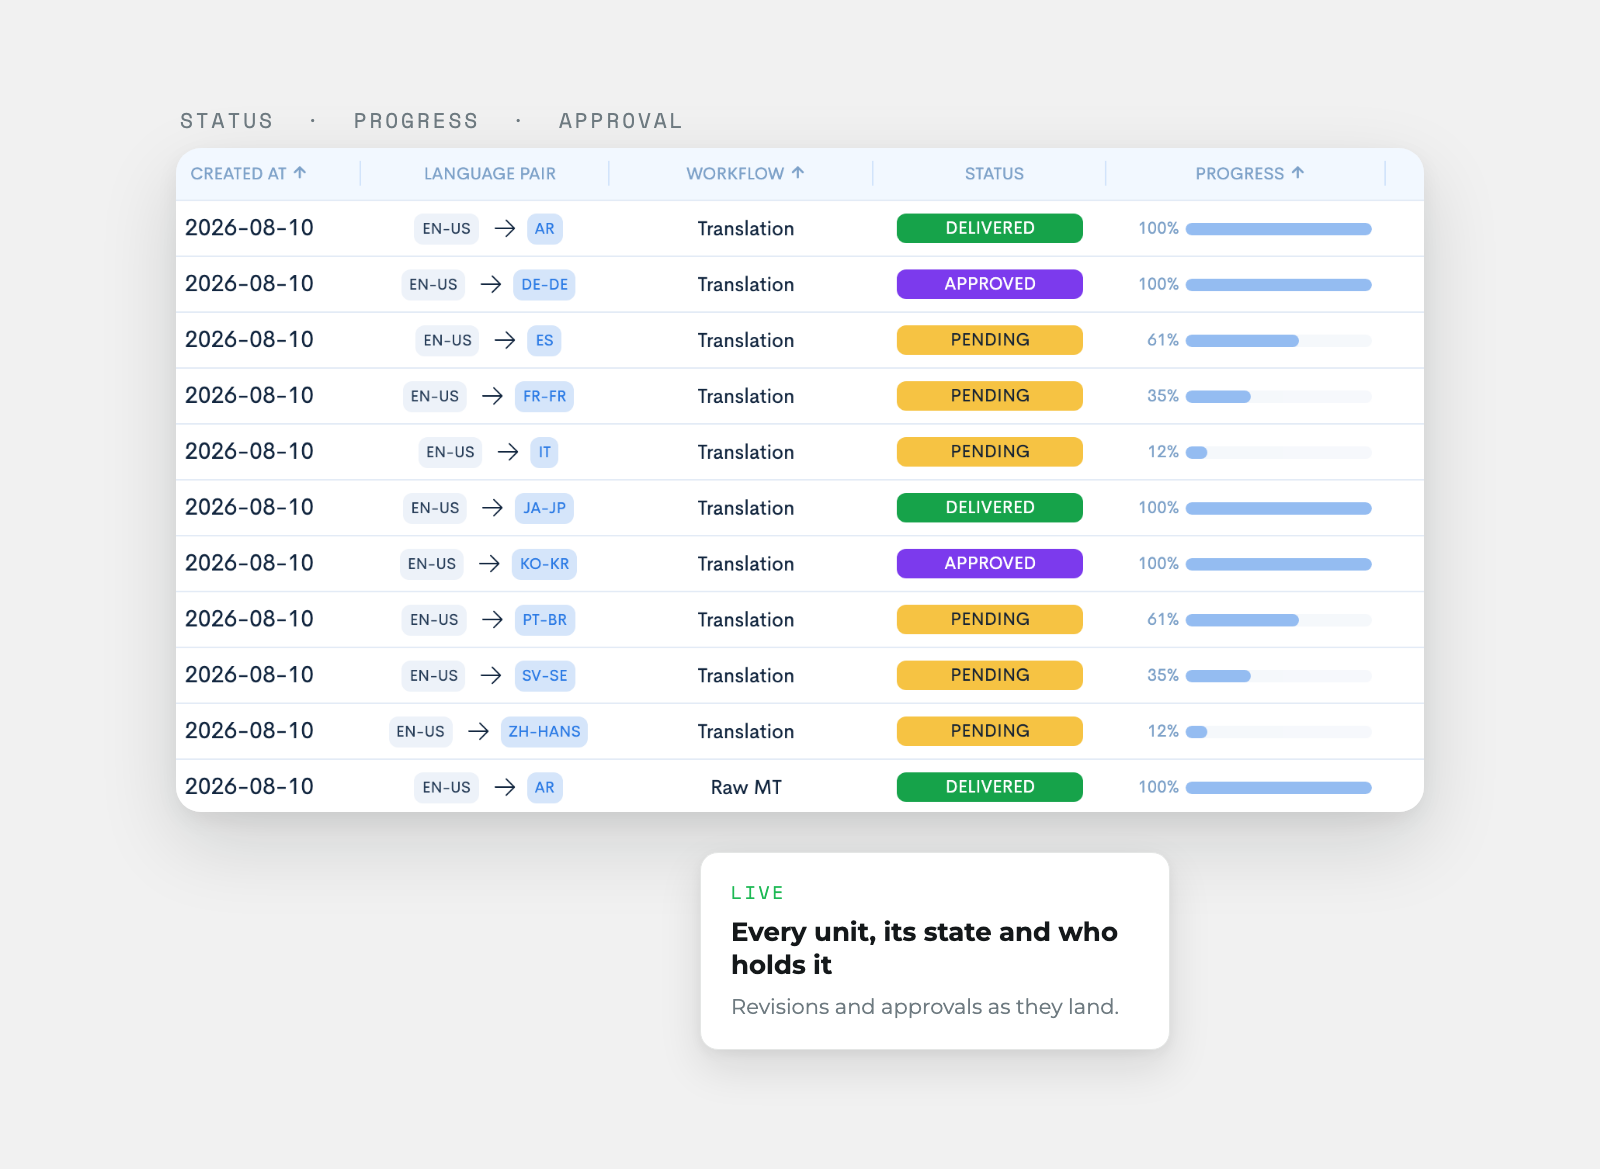
Task: Select the FR-FR target language tag
Action: 544,397
